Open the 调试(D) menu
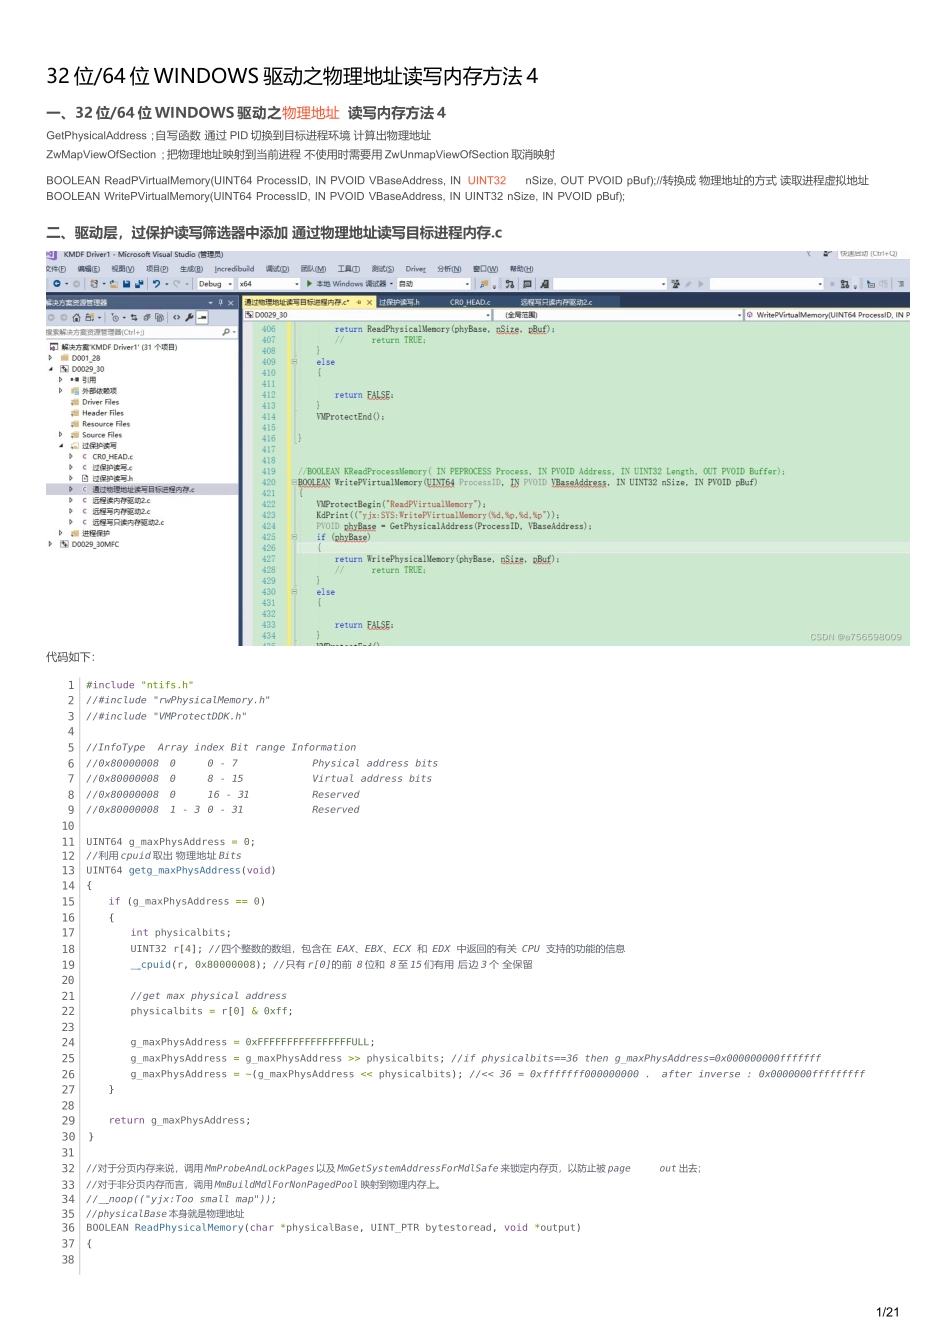950x1344 pixels. point(277,269)
